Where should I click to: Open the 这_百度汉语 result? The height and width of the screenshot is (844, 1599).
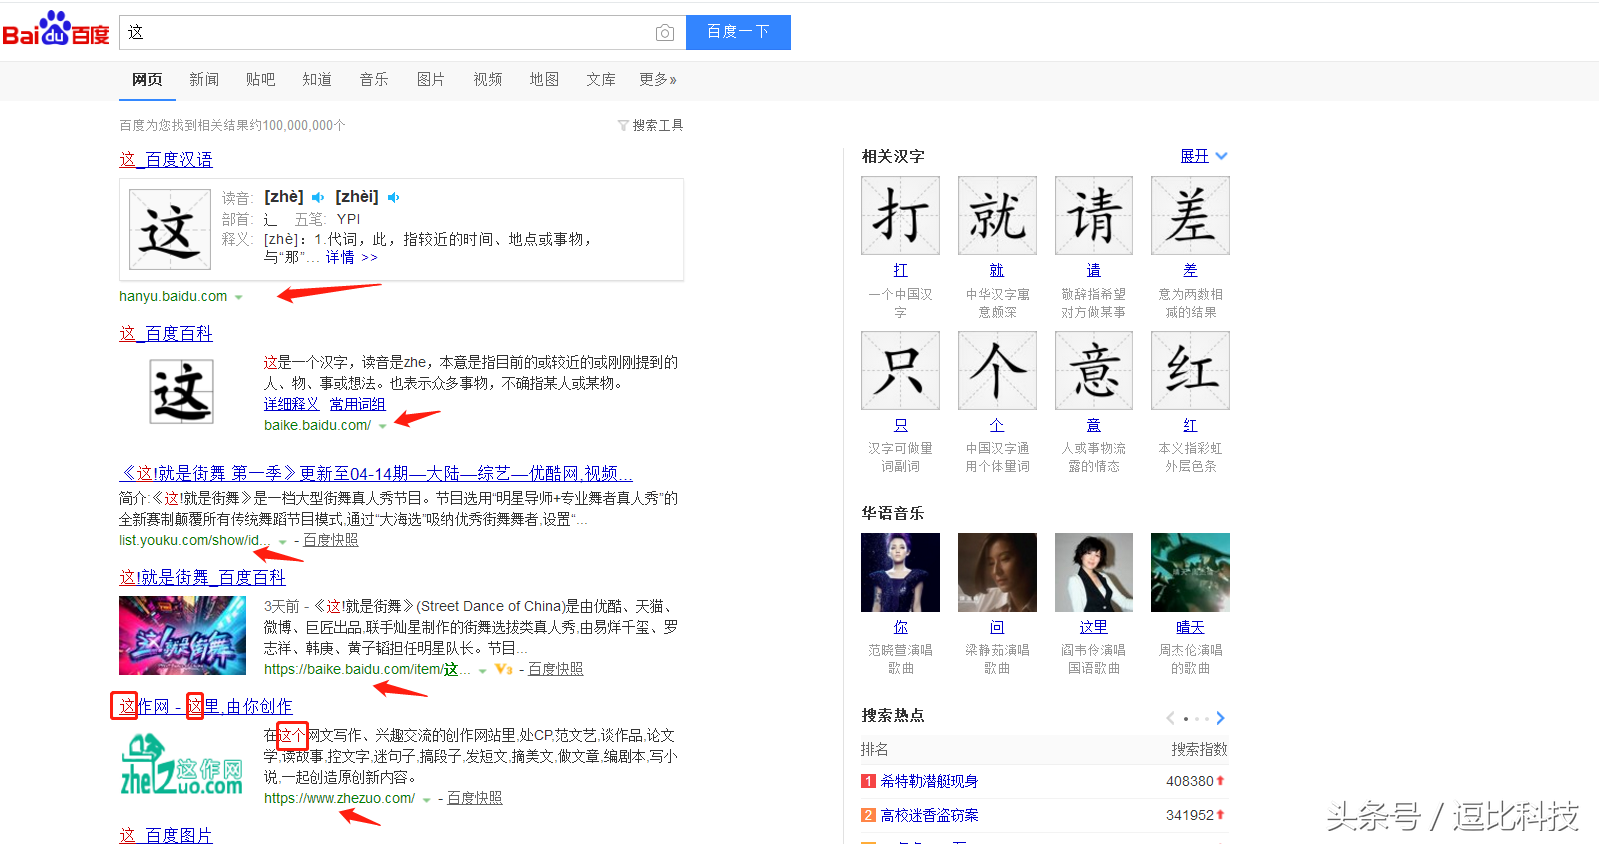[166, 160]
